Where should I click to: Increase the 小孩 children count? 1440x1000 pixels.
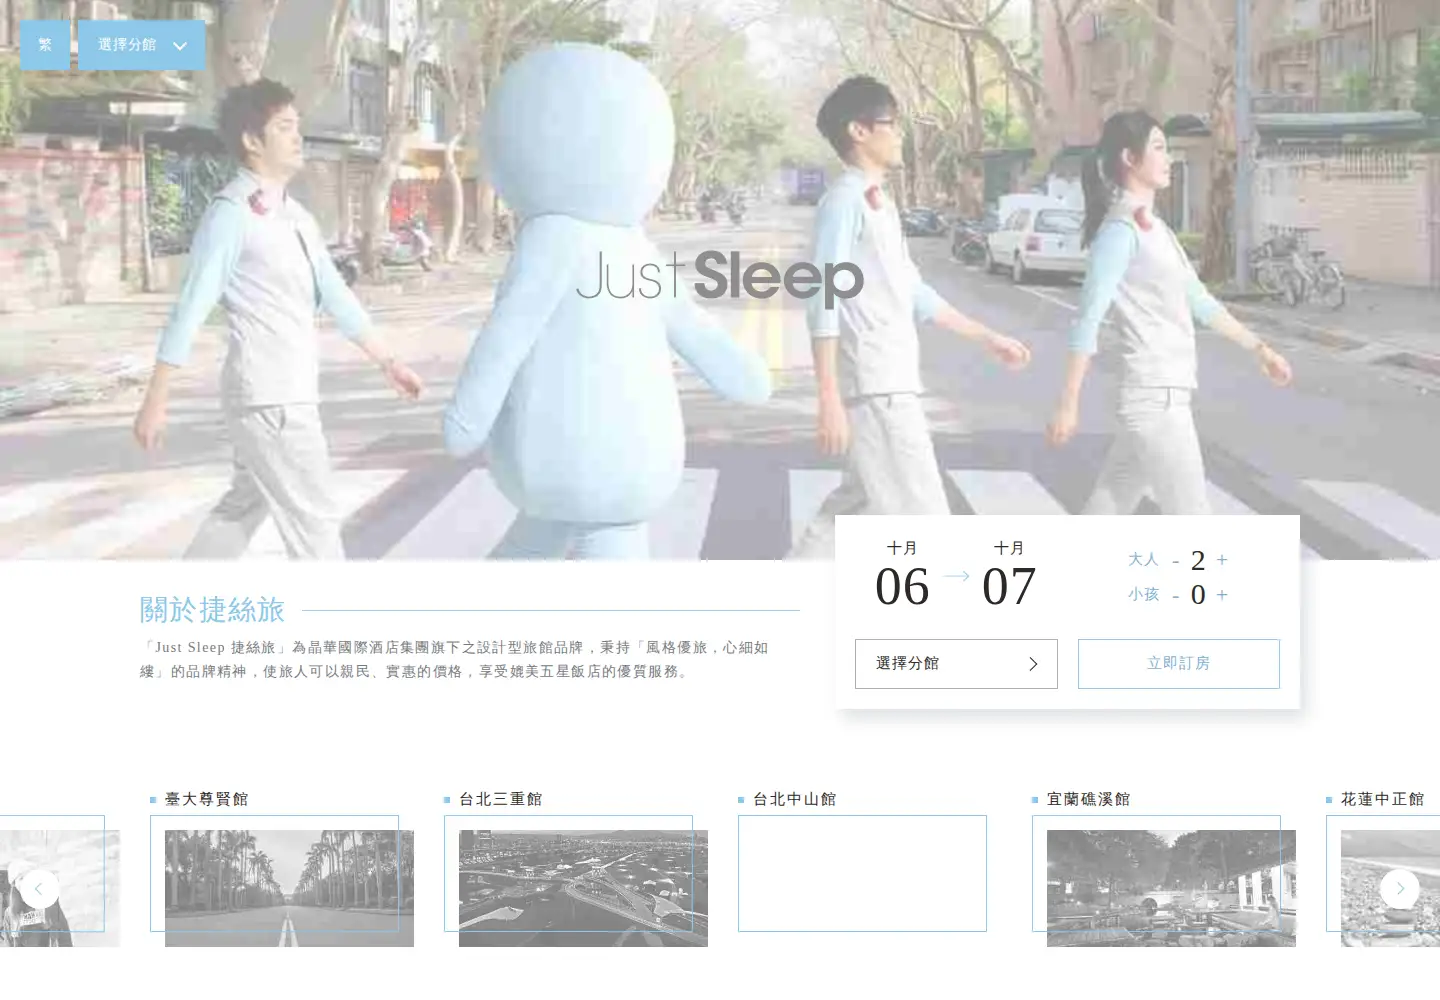coord(1222,595)
